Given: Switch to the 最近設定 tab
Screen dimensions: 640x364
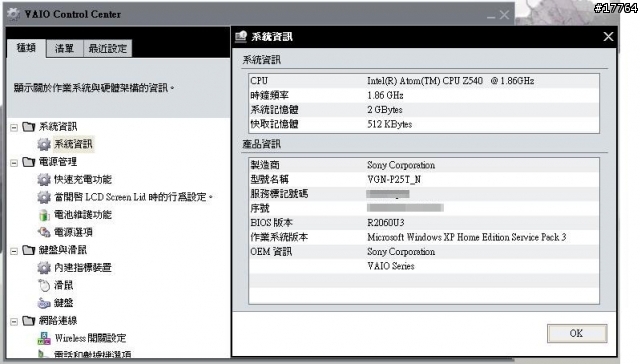Looking at the screenshot, I should 108,49.
